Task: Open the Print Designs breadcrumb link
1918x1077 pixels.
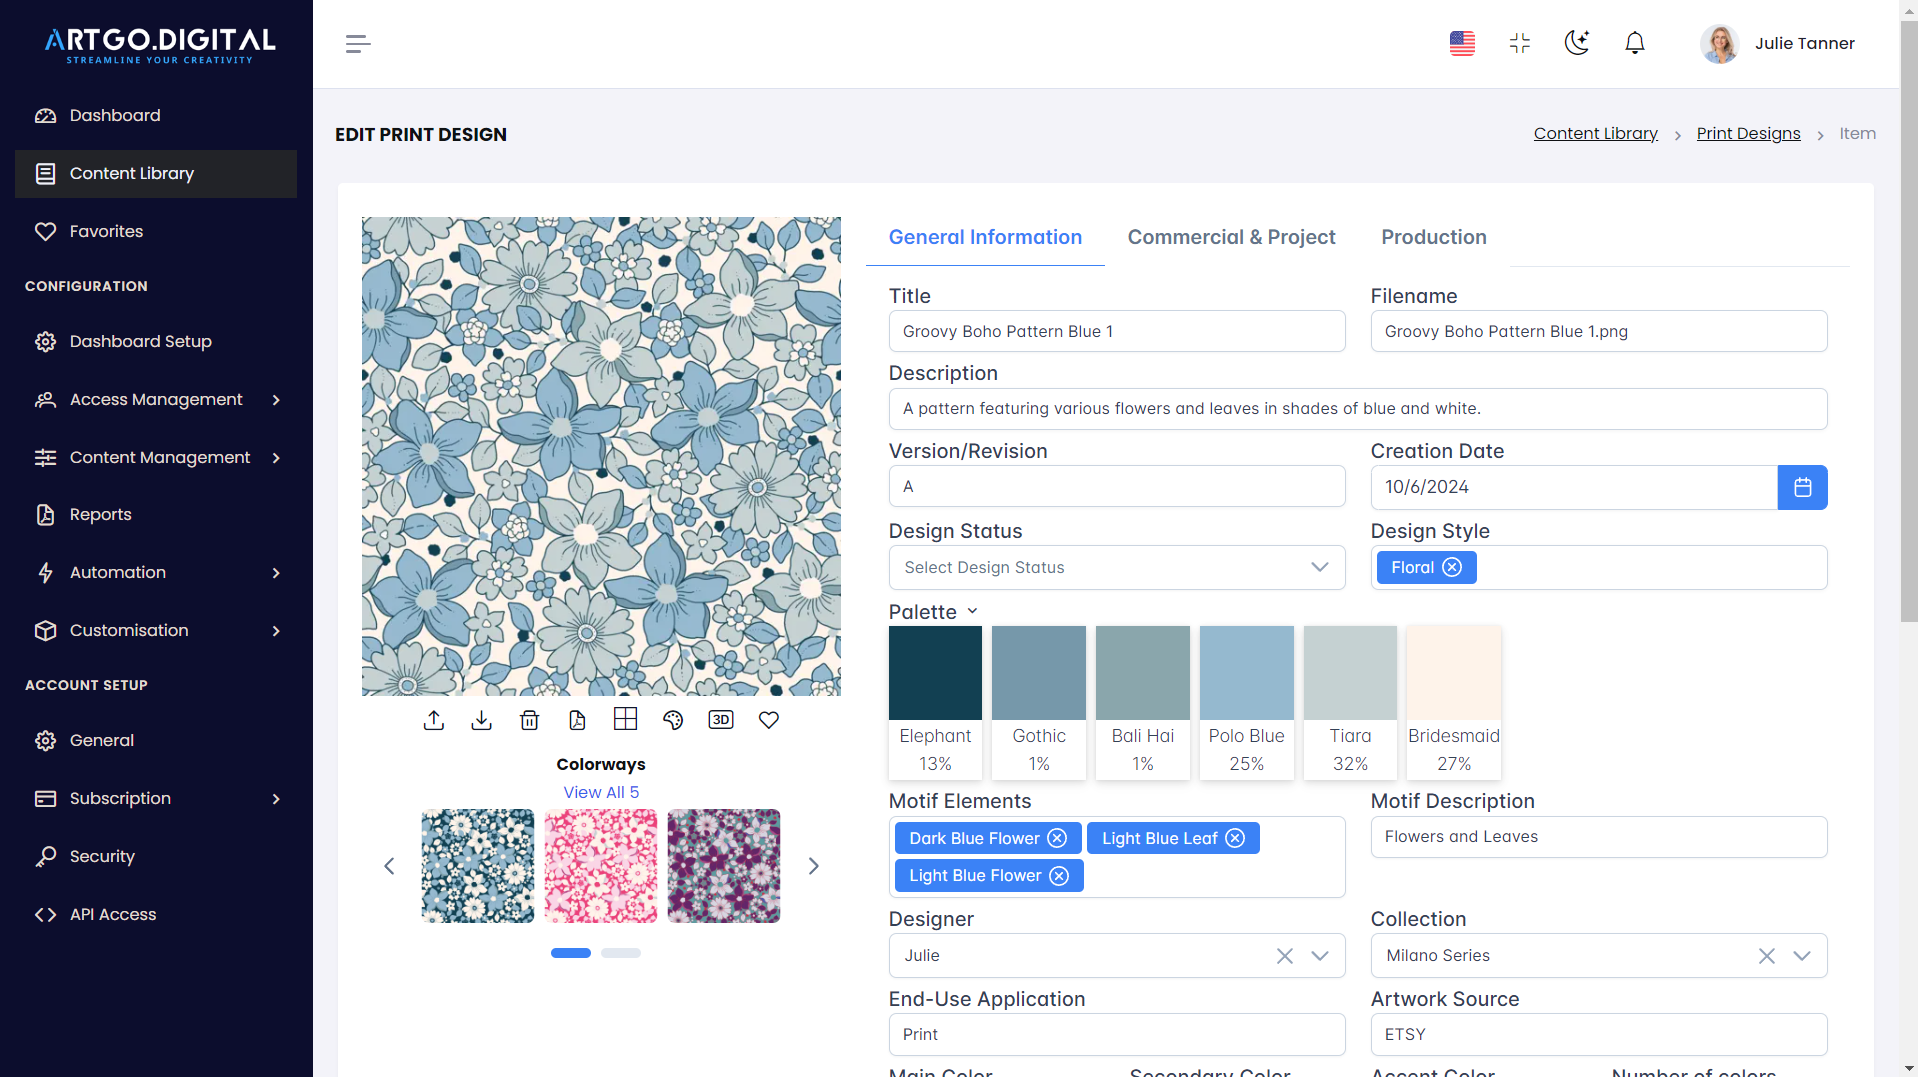Action: [x=1747, y=133]
